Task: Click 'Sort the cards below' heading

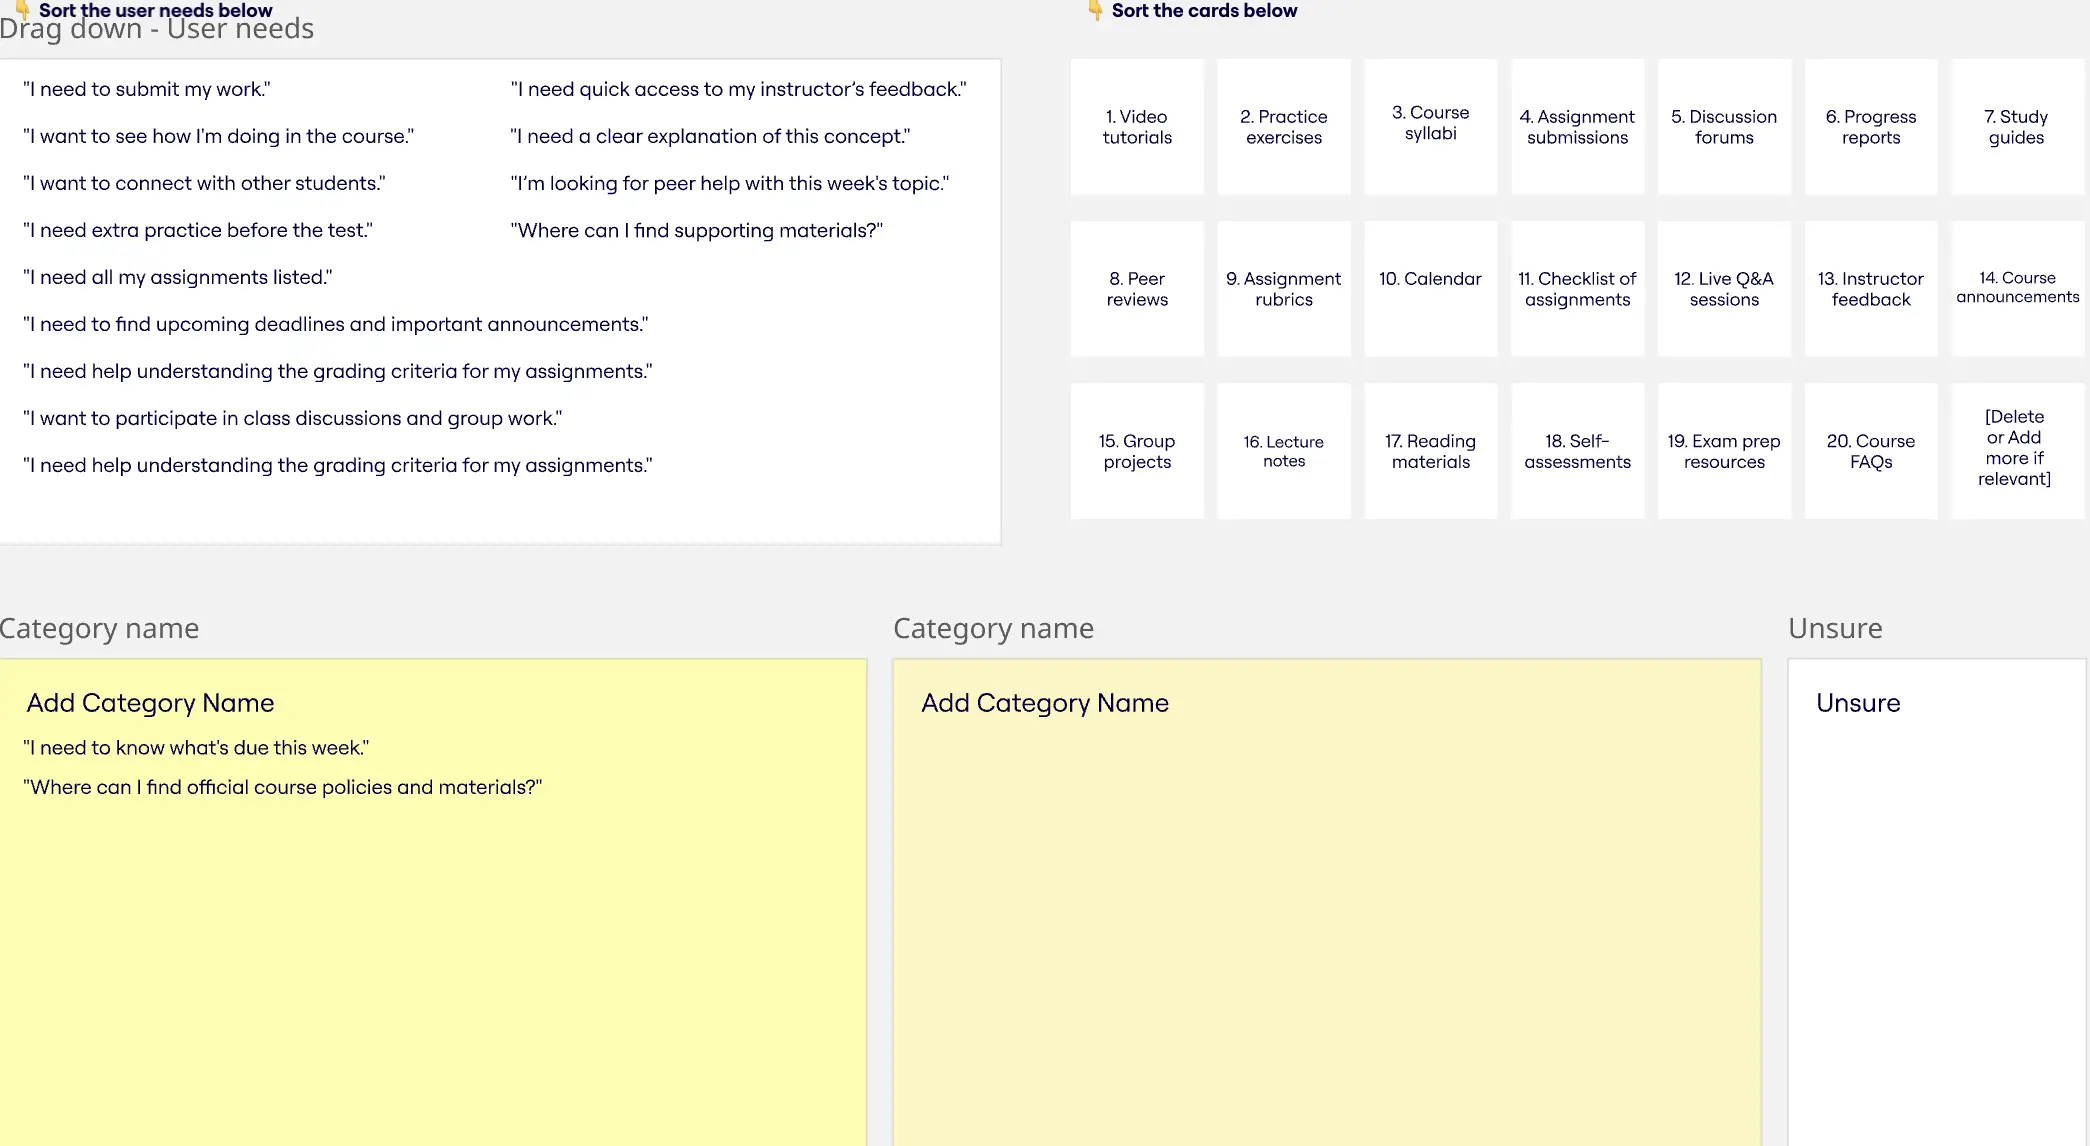Action: [x=1204, y=11]
